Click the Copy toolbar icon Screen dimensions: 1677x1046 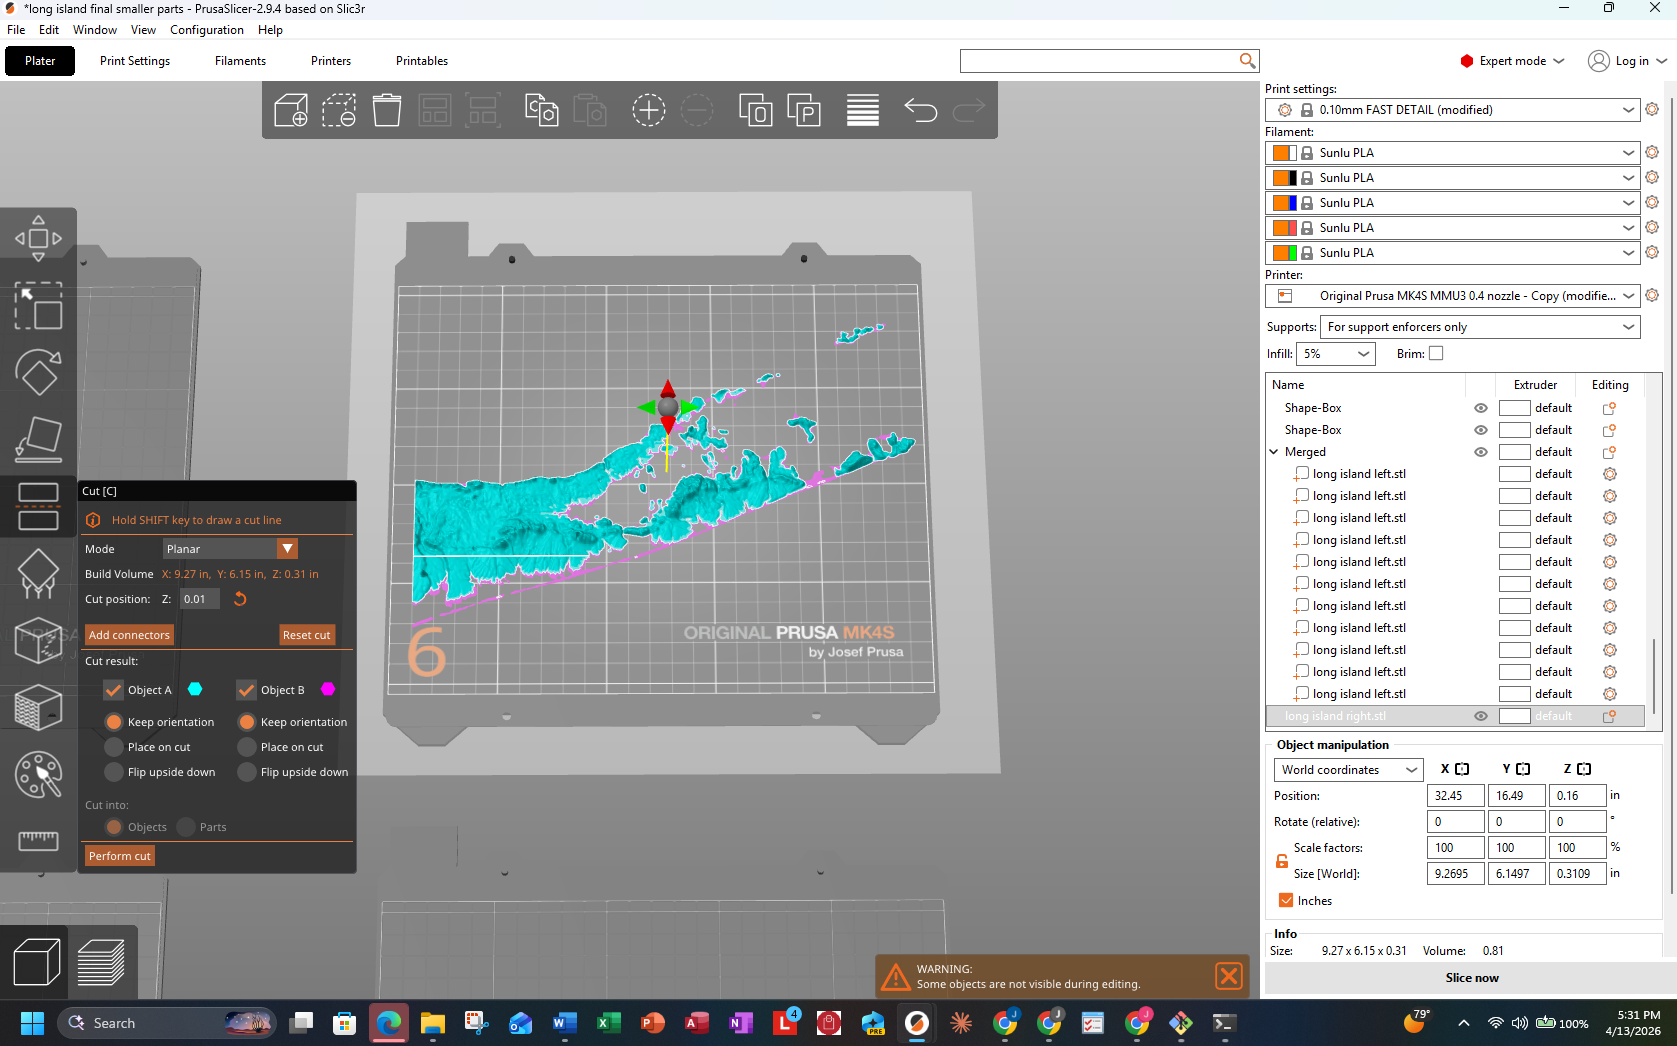click(541, 110)
